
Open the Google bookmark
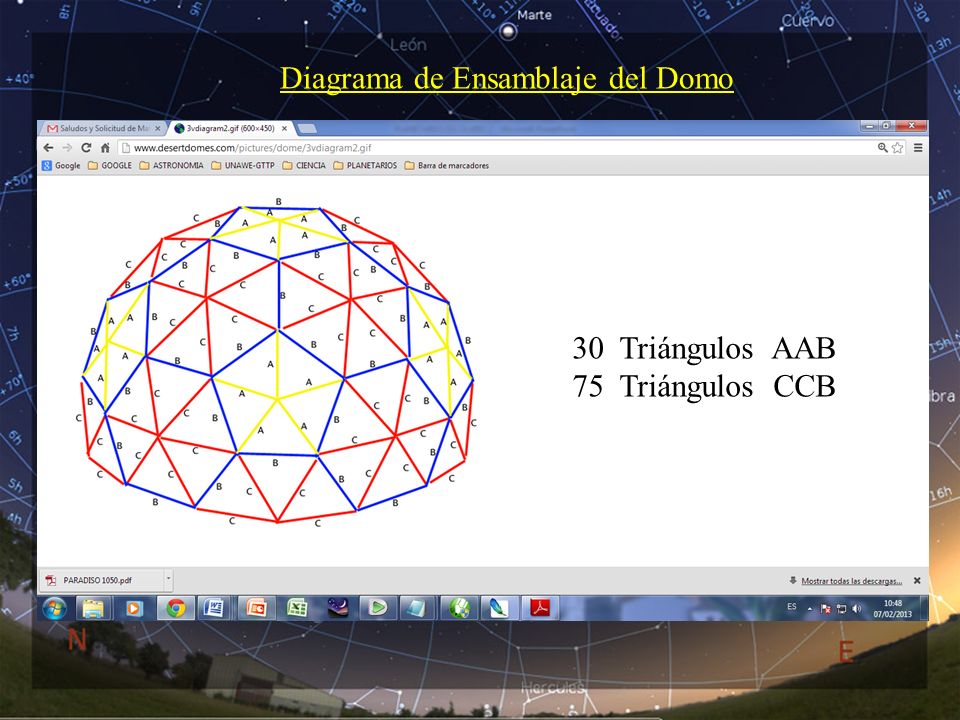click(x=61, y=165)
